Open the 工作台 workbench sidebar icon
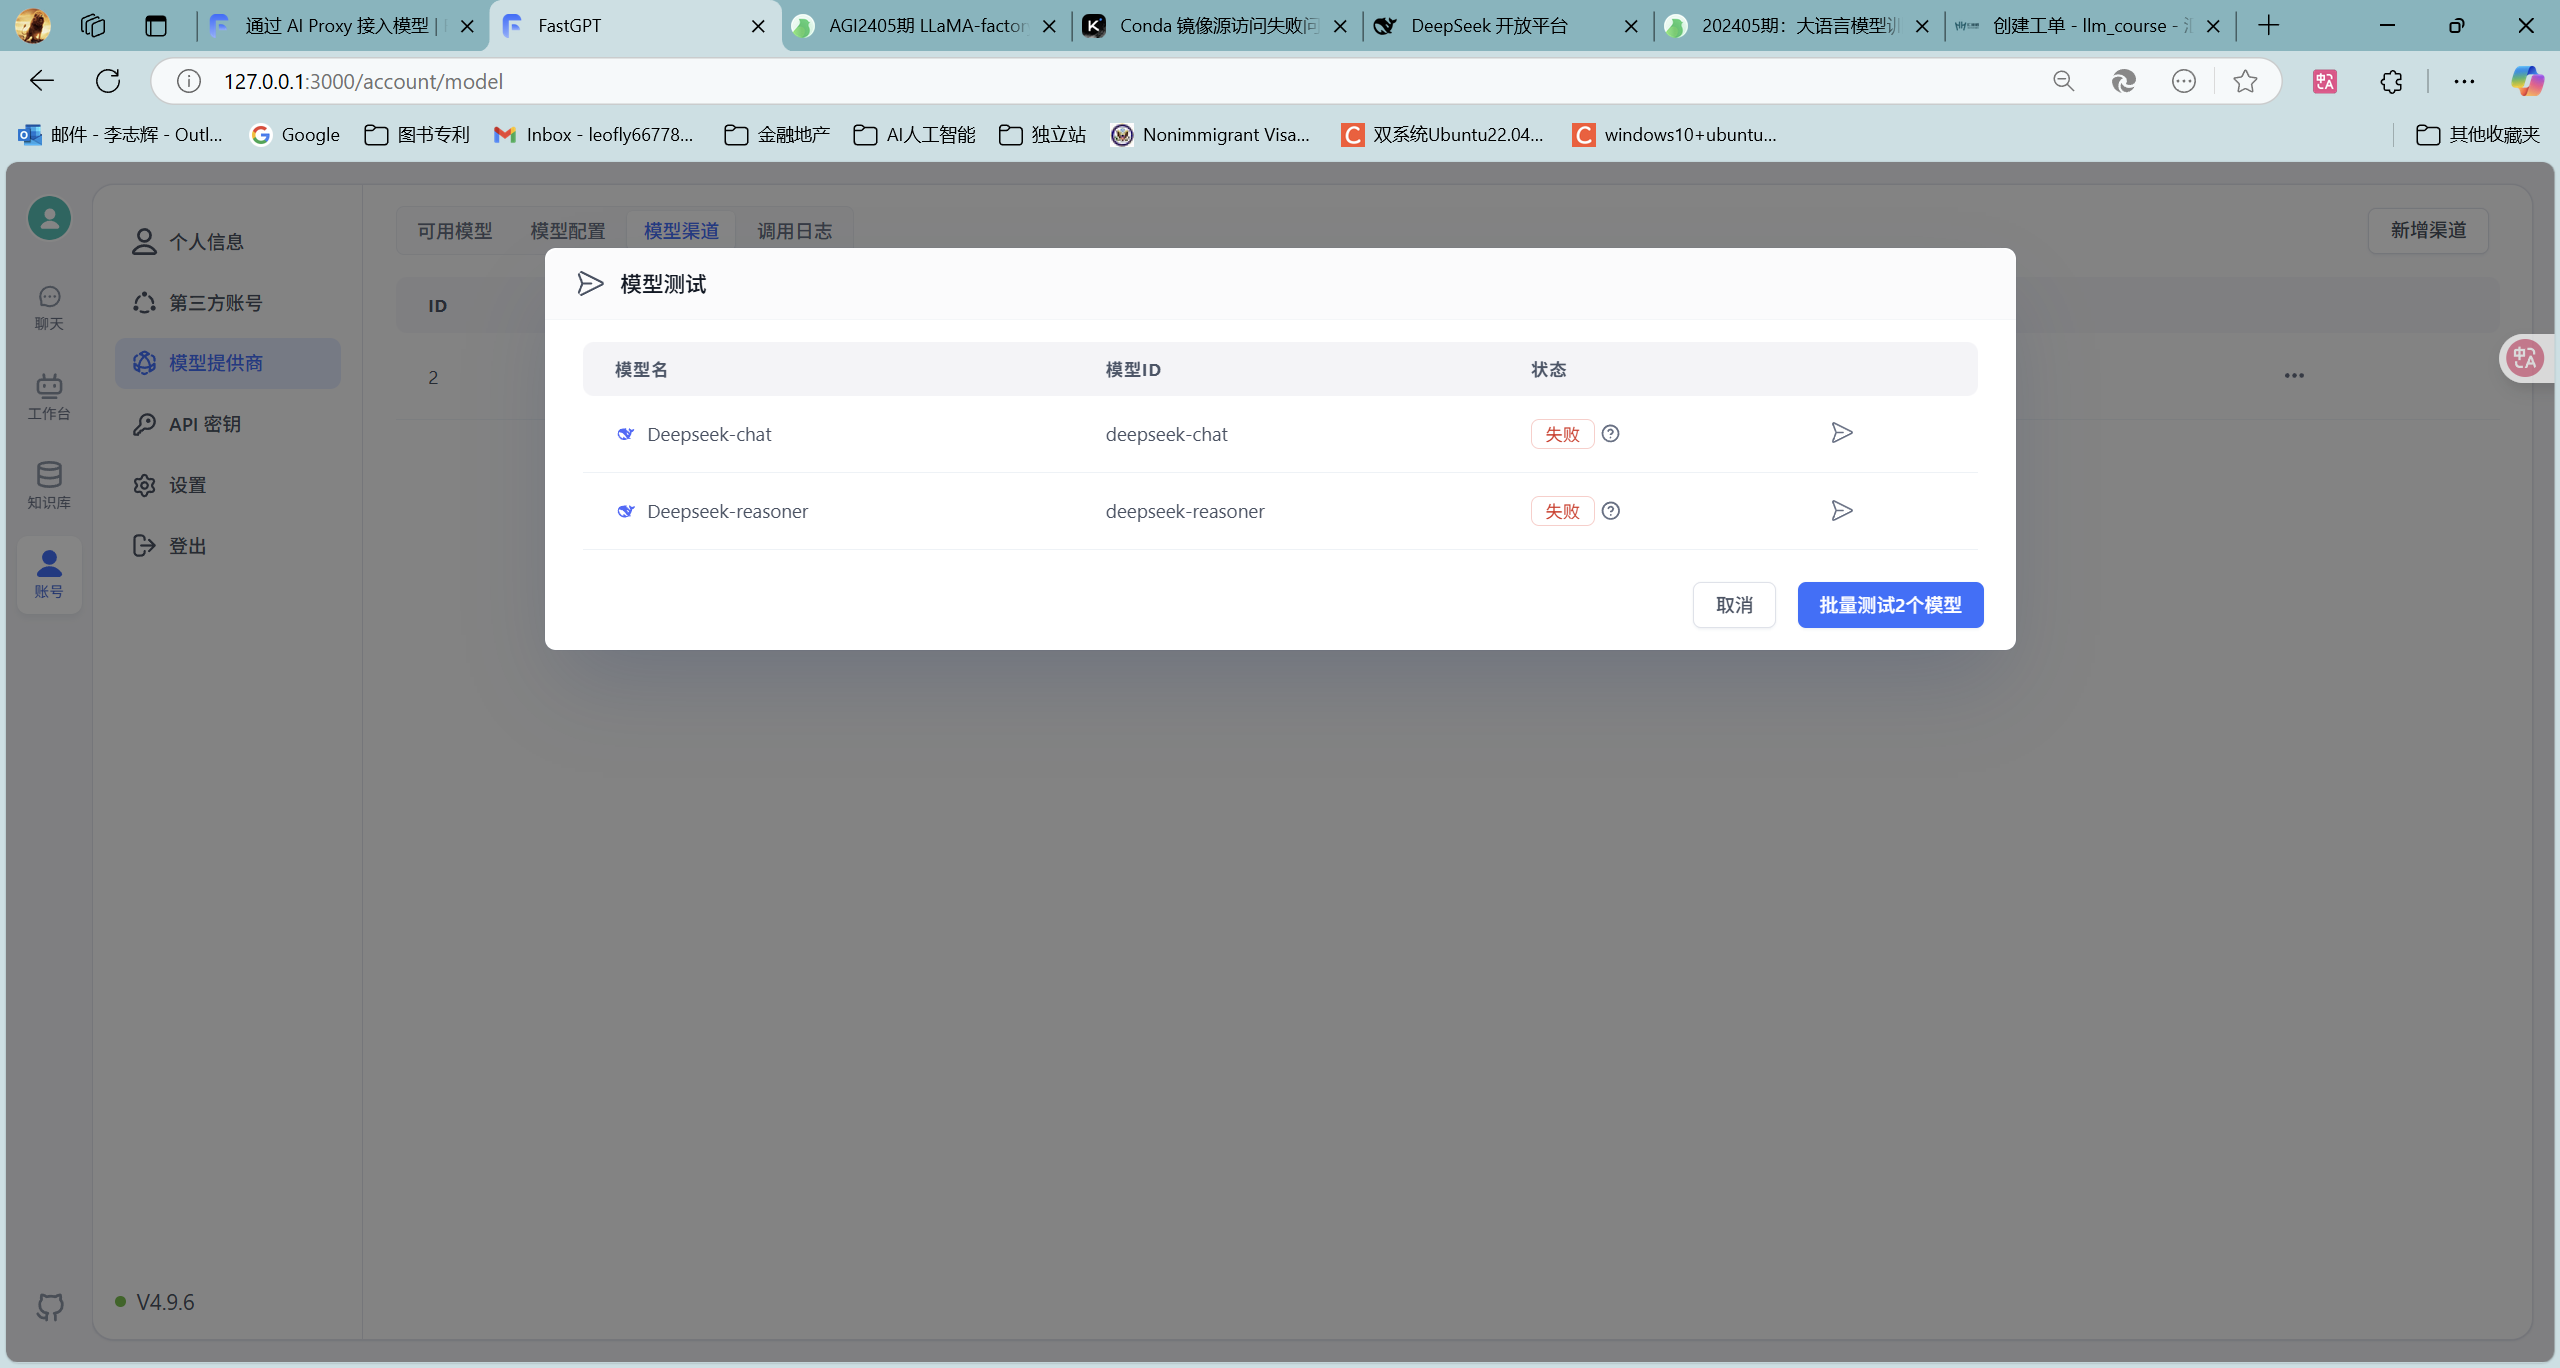This screenshot has height=1368, width=2560. click(49, 397)
